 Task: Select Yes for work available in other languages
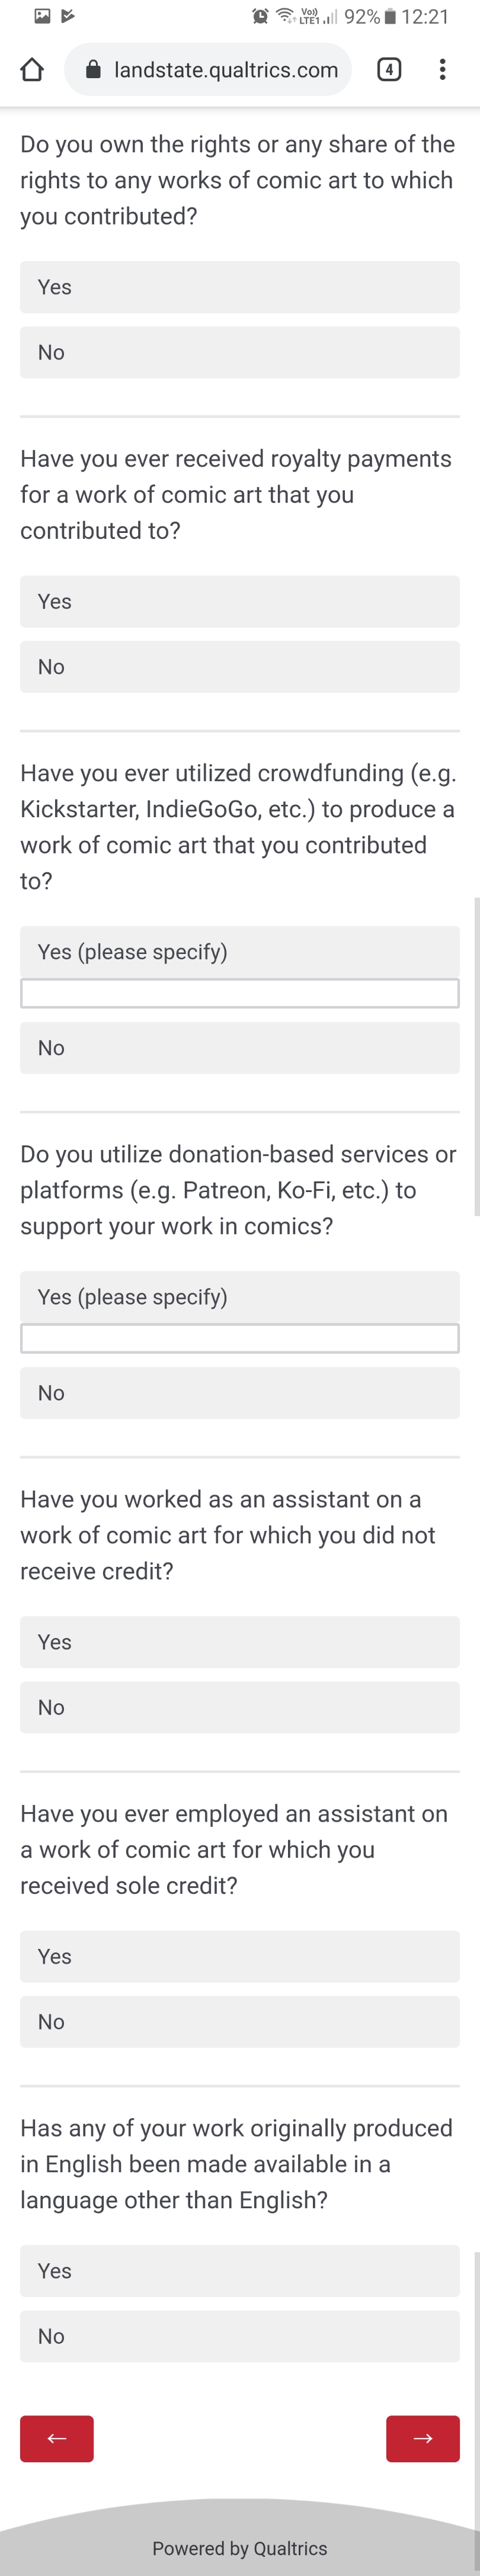point(240,2271)
